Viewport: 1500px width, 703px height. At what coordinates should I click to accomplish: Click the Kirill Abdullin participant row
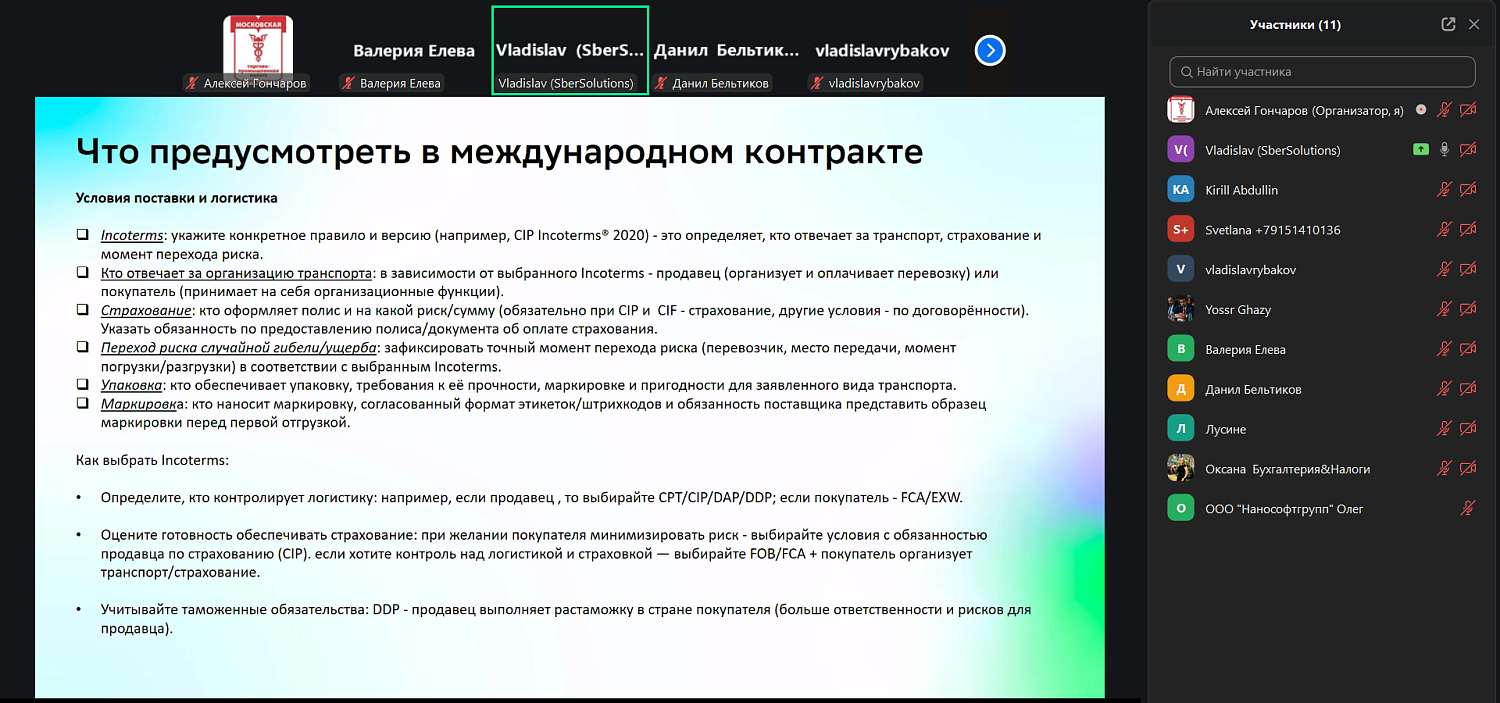click(x=1300, y=189)
